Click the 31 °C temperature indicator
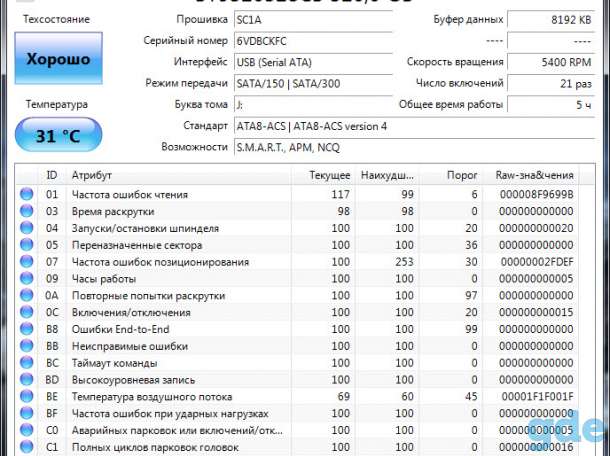Screen dimensions: 610x456 (x=58, y=135)
